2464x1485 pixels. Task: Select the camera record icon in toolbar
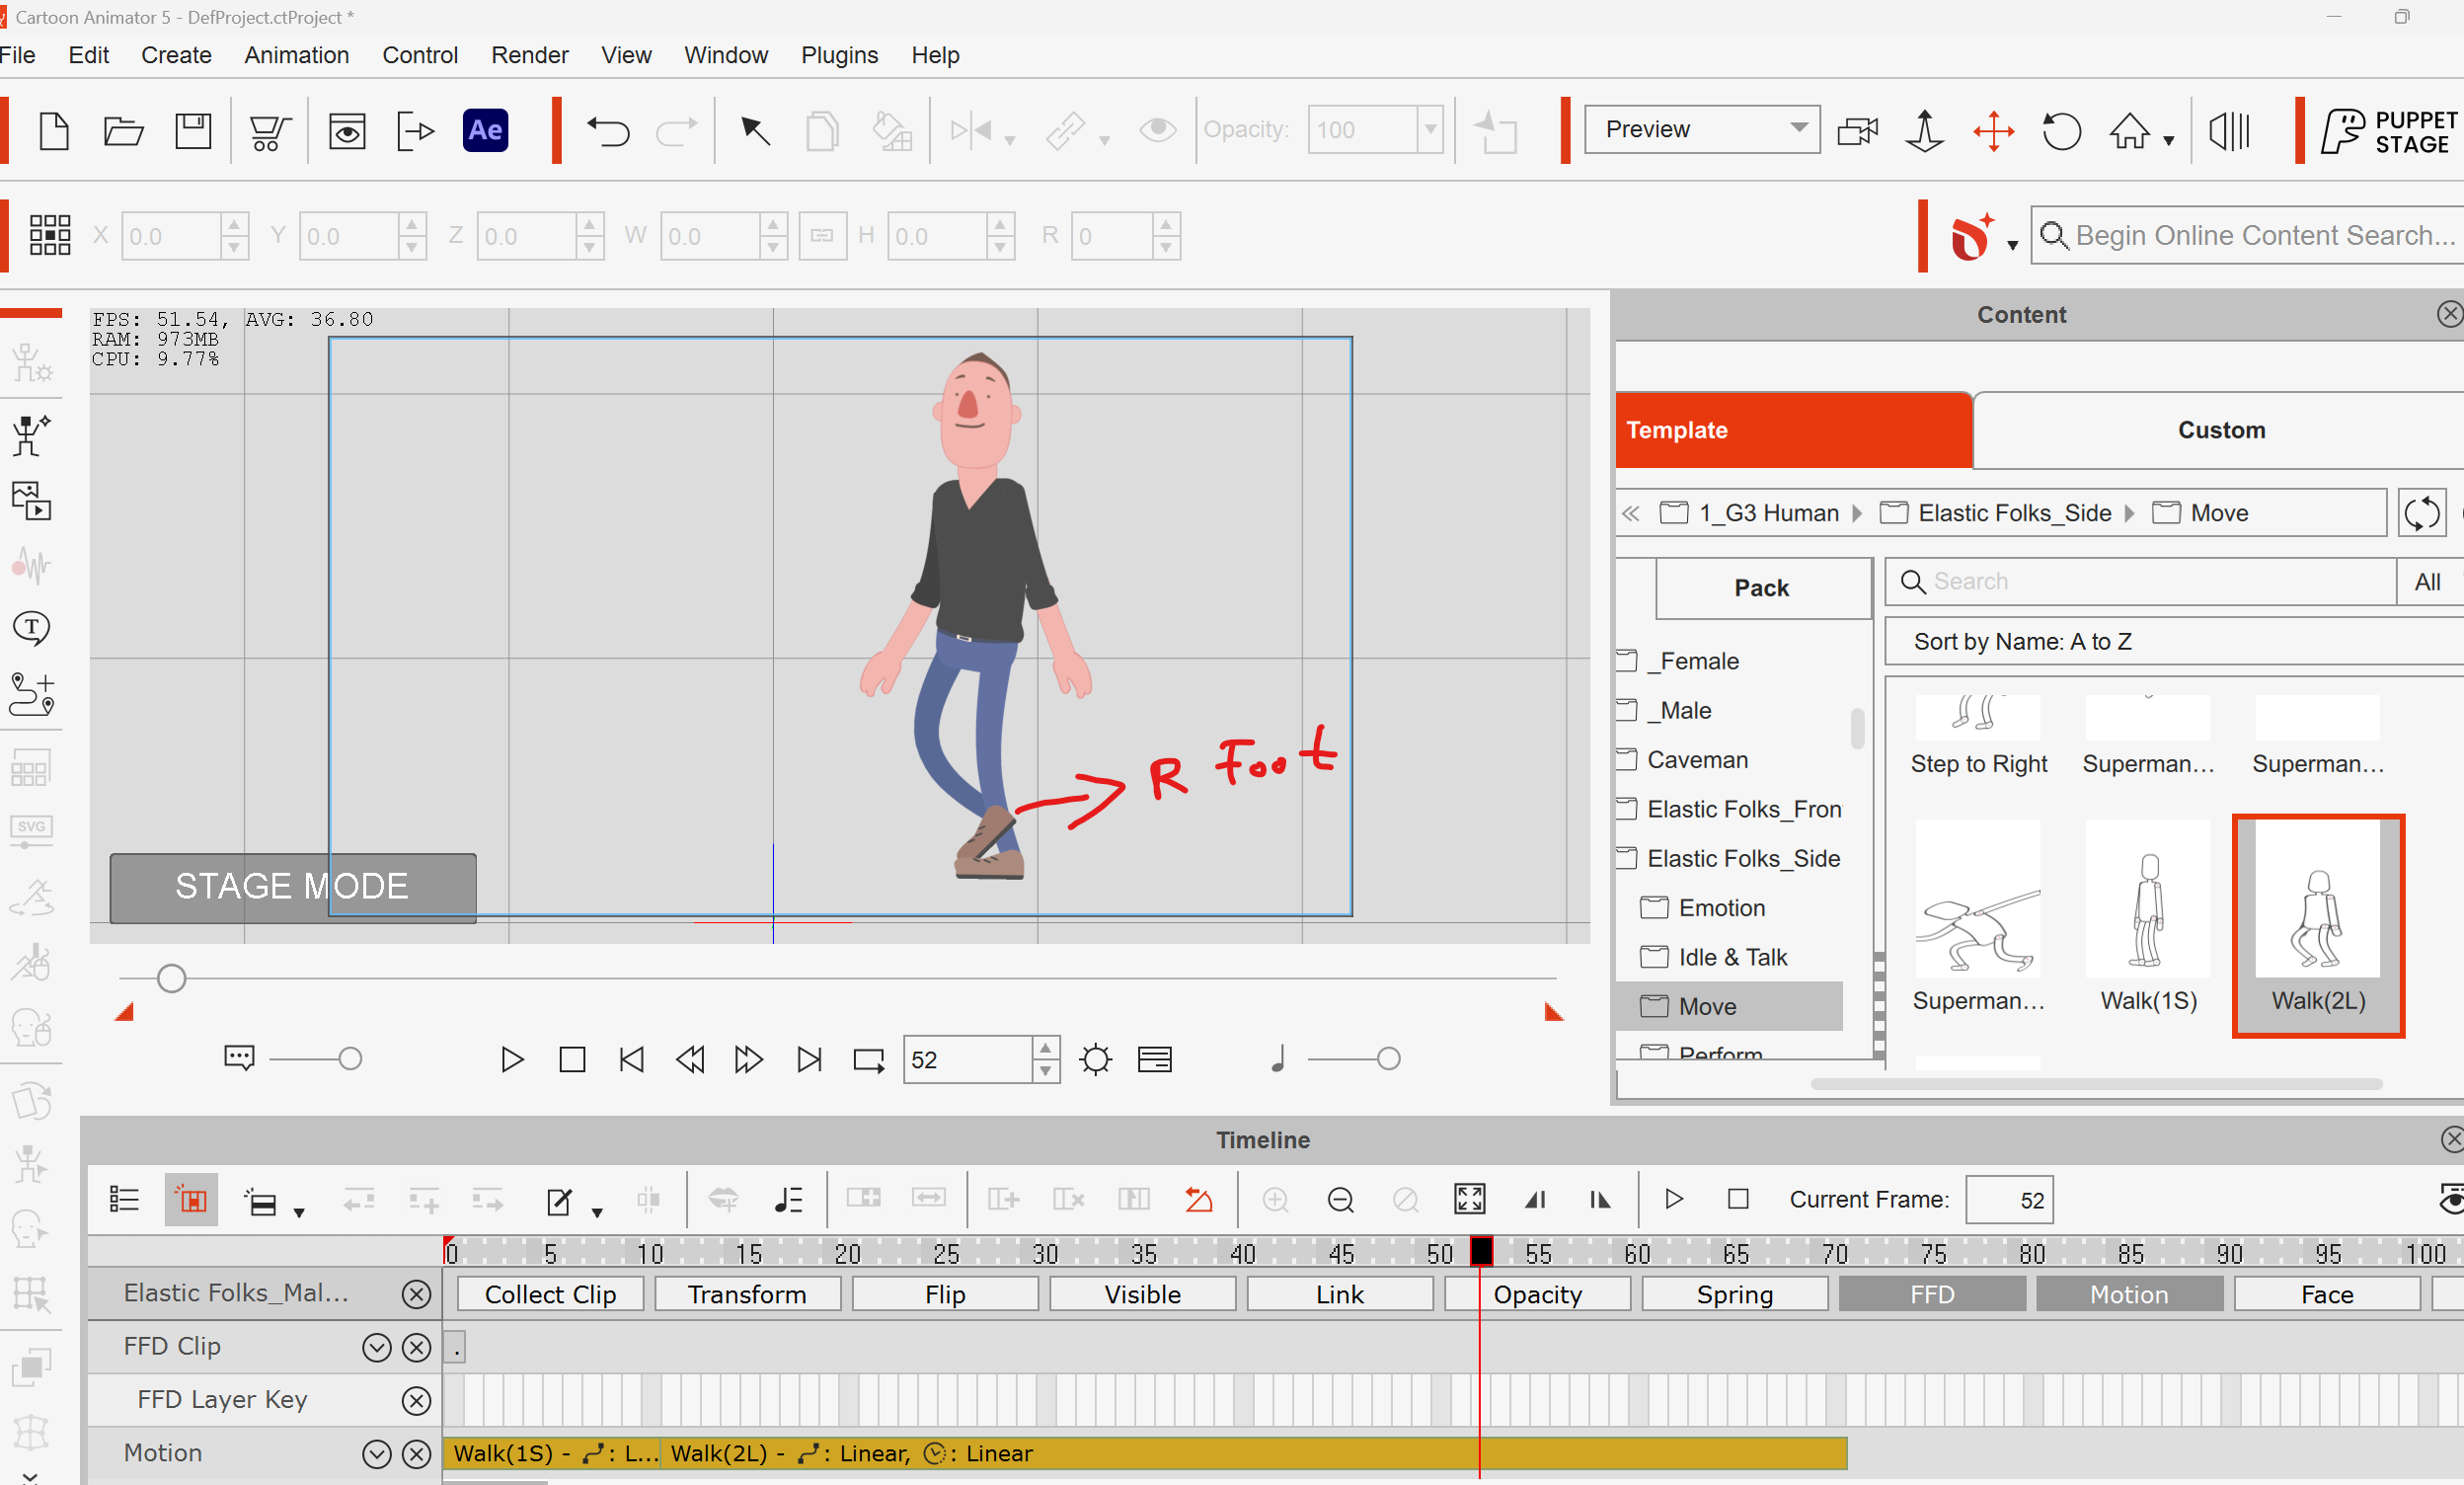1857,131
